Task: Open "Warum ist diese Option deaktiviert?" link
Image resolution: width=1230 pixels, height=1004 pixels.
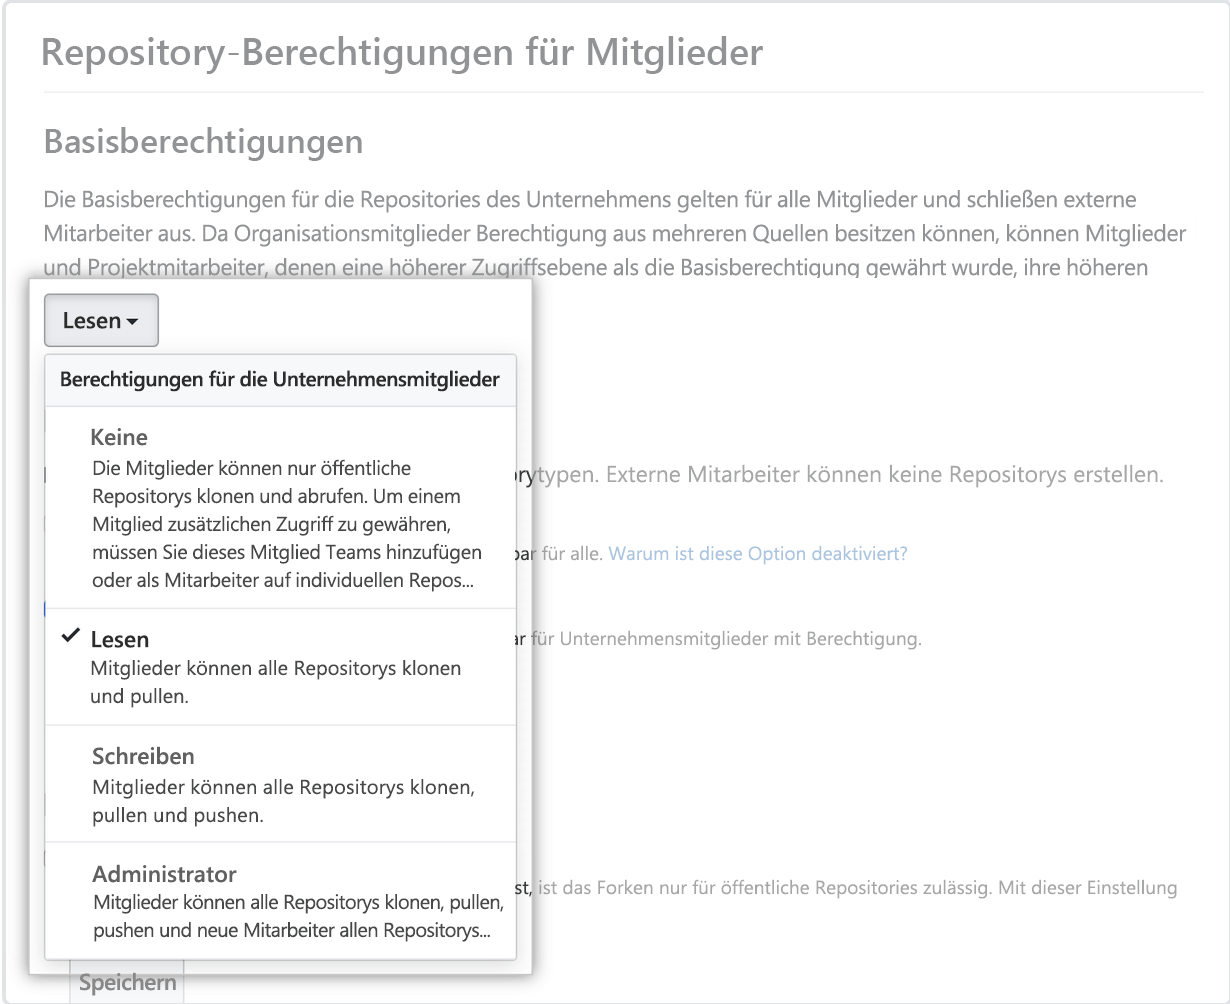Action: (757, 553)
